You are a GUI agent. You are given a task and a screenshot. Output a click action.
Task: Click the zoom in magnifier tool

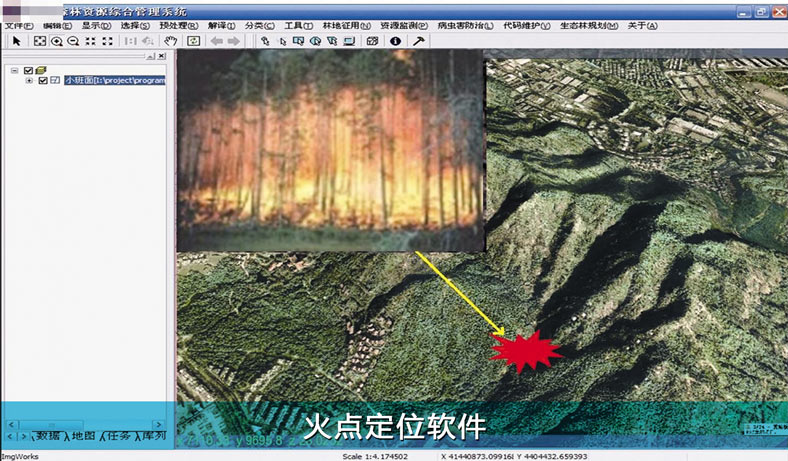pos(56,41)
